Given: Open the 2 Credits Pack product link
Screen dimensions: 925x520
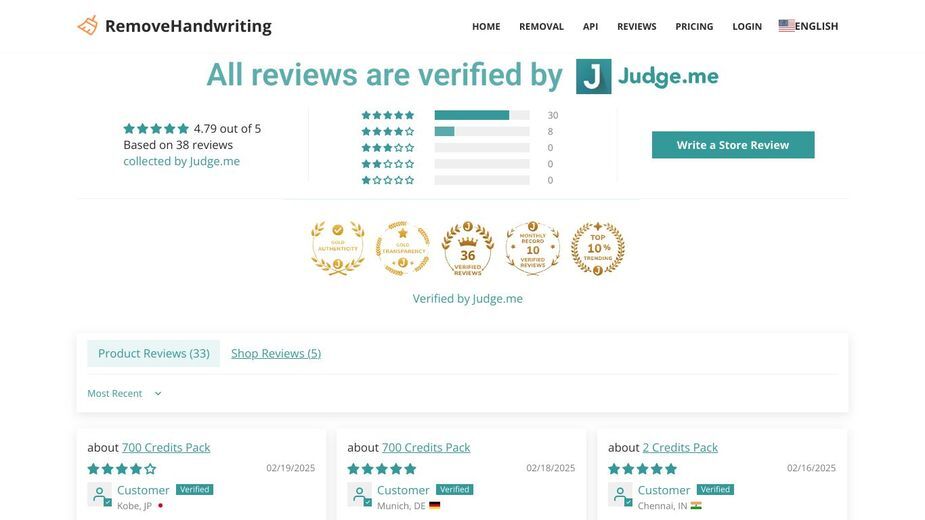Looking at the screenshot, I should coord(680,447).
